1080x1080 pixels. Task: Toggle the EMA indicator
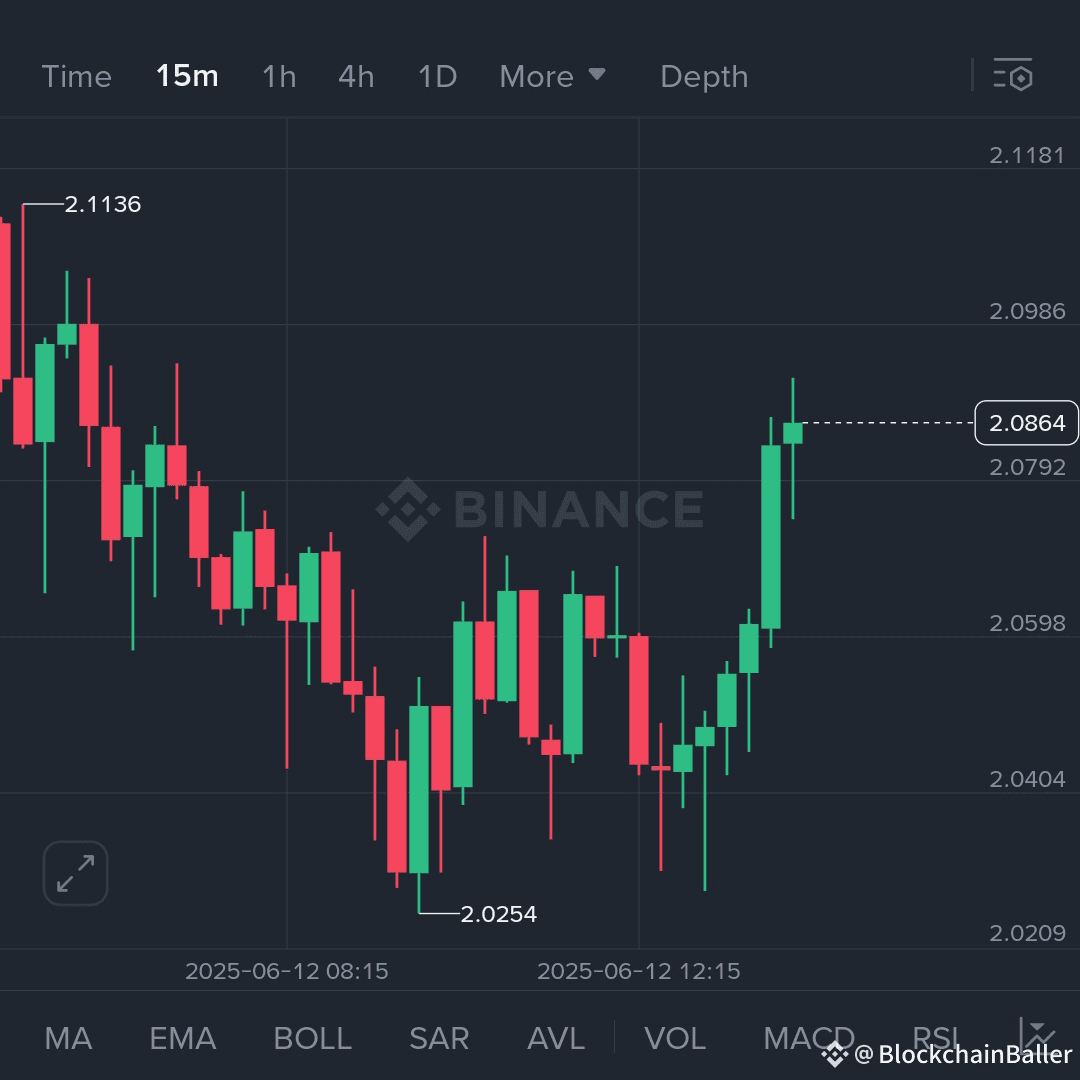click(182, 1038)
